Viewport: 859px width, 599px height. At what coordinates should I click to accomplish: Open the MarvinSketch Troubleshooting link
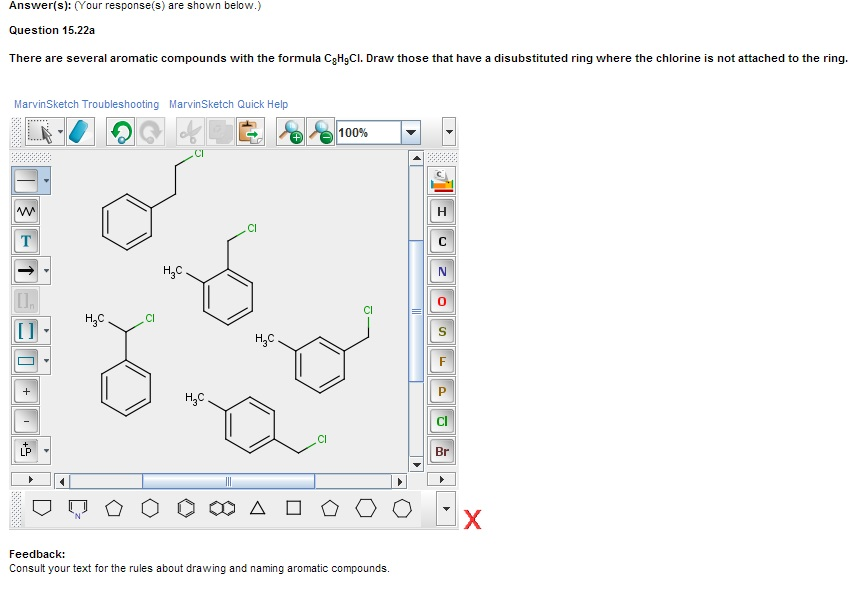[x=85, y=104]
